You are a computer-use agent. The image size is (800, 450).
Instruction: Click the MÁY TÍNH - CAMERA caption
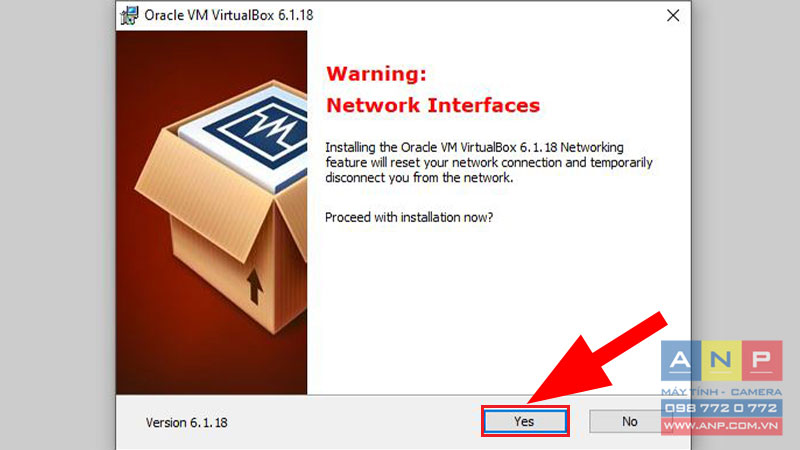point(721,392)
